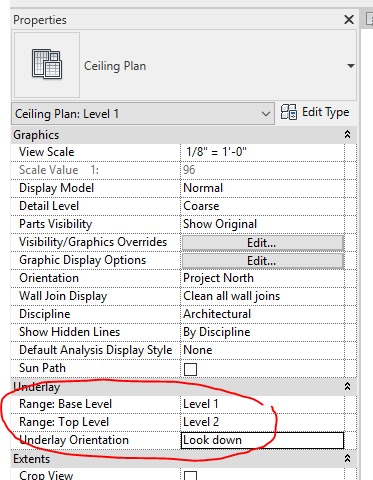Select the Sun Path property label
373x480 pixels.
[x=42, y=368]
